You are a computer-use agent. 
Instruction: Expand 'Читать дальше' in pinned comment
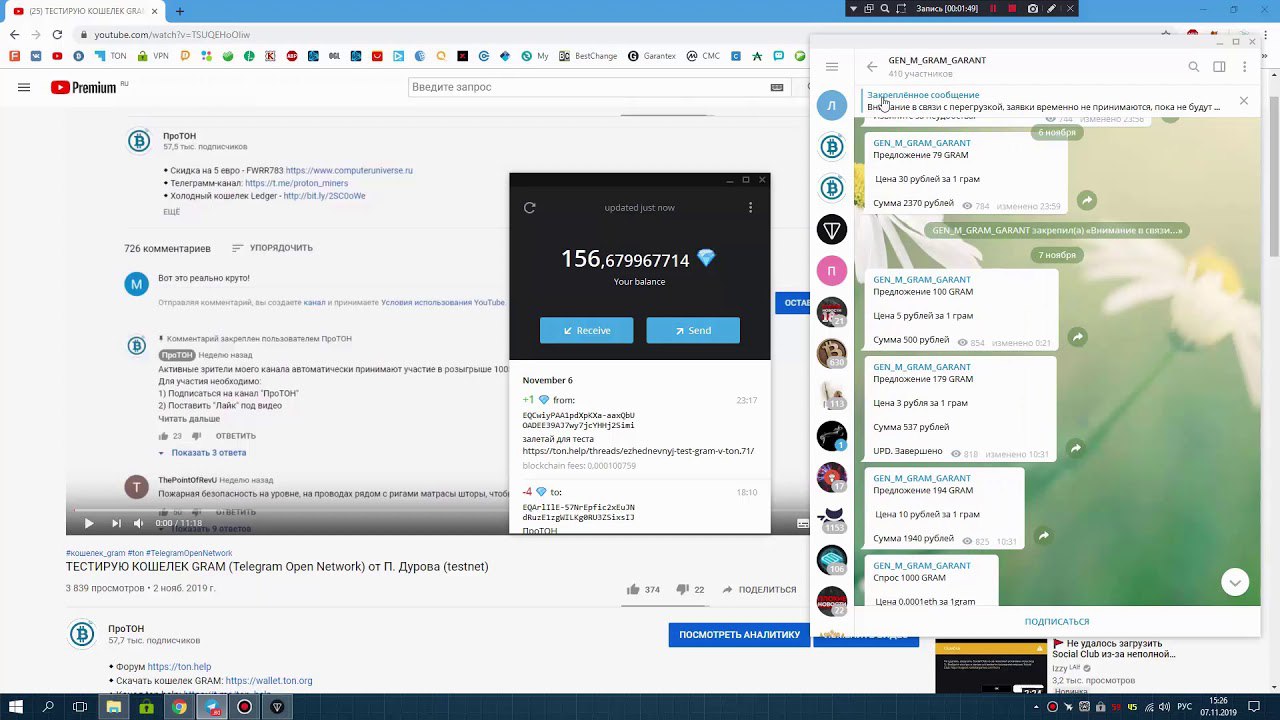point(189,419)
